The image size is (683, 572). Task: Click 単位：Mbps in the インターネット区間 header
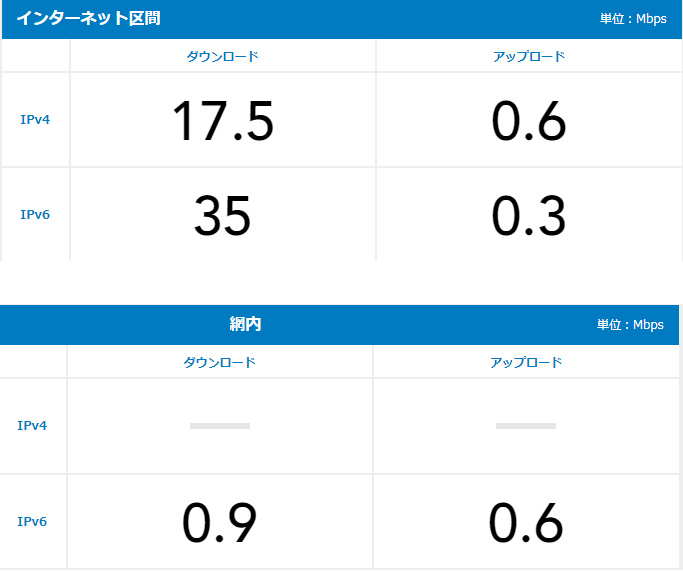click(x=633, y=19)
